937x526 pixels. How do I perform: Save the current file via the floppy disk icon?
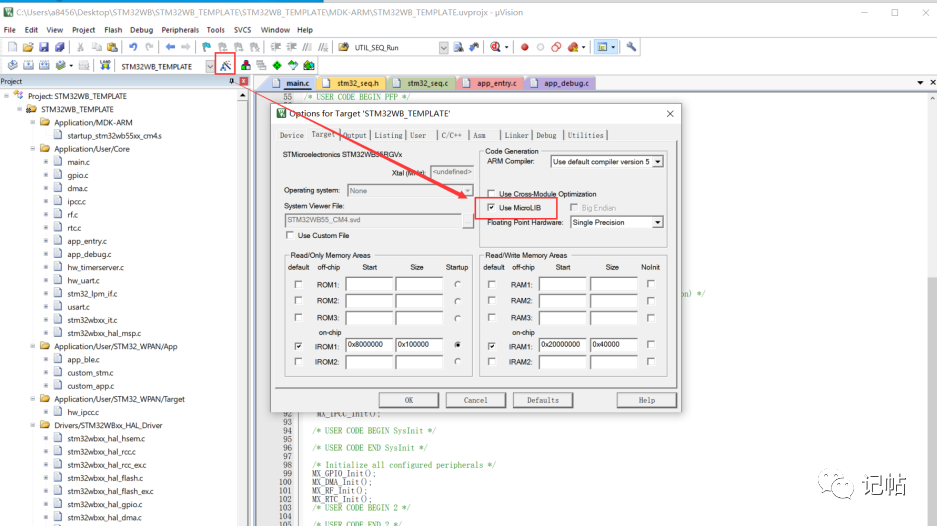(x=44, y=47)
